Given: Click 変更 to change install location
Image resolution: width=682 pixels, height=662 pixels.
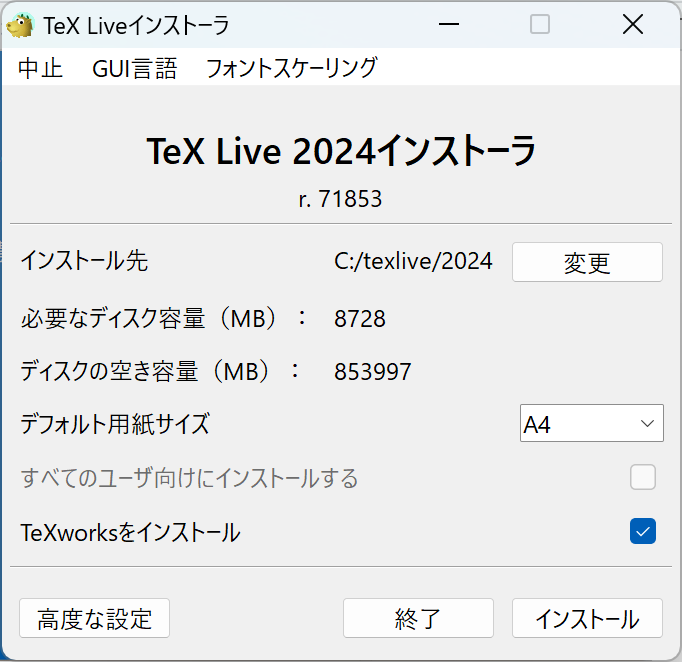Looking at the screenshot, I should (x=587, y=263).
